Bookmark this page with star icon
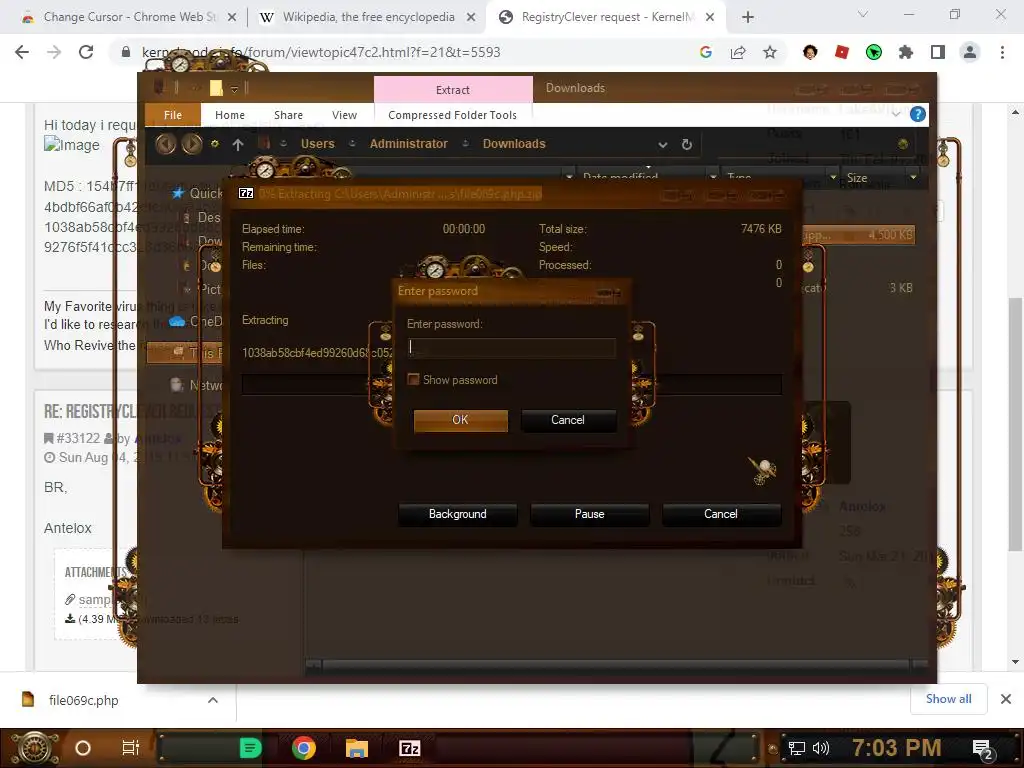This screenshot has width=1024, height=768. click(770, 52)
